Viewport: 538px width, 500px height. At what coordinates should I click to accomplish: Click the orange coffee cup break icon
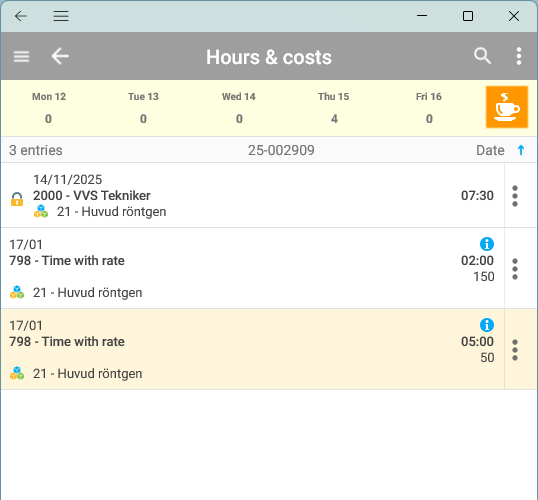tap(506, 107)
